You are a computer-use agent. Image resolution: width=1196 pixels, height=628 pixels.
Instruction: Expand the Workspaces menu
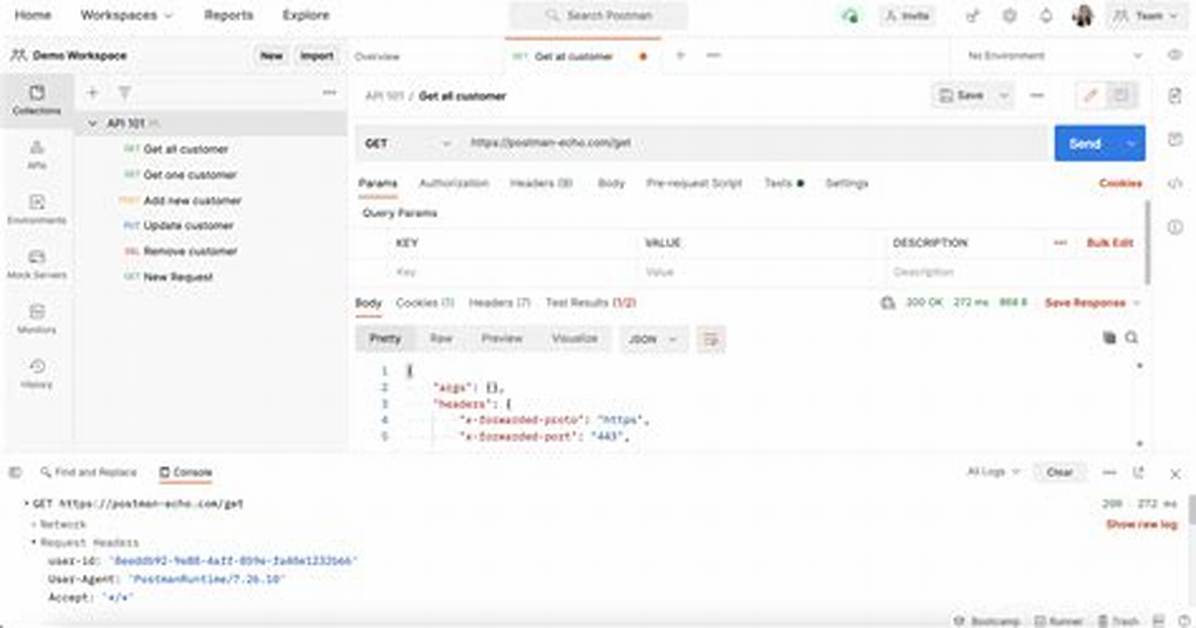coord(127,15)
